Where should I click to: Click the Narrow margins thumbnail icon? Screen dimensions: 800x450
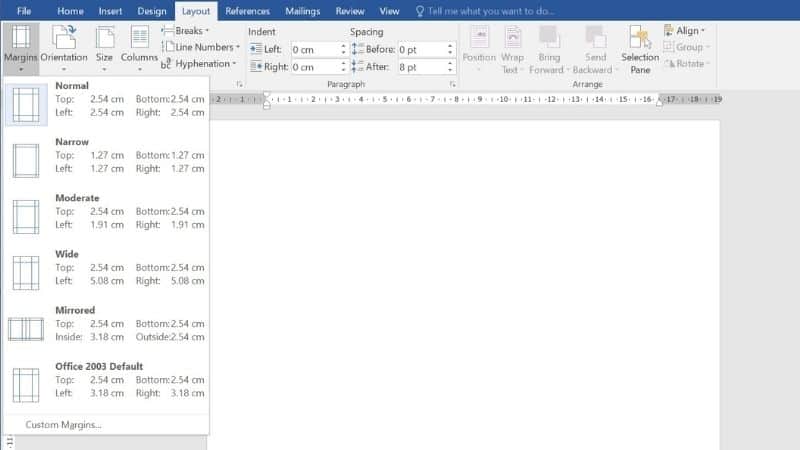pyautogui.click(x=26, y=161)
